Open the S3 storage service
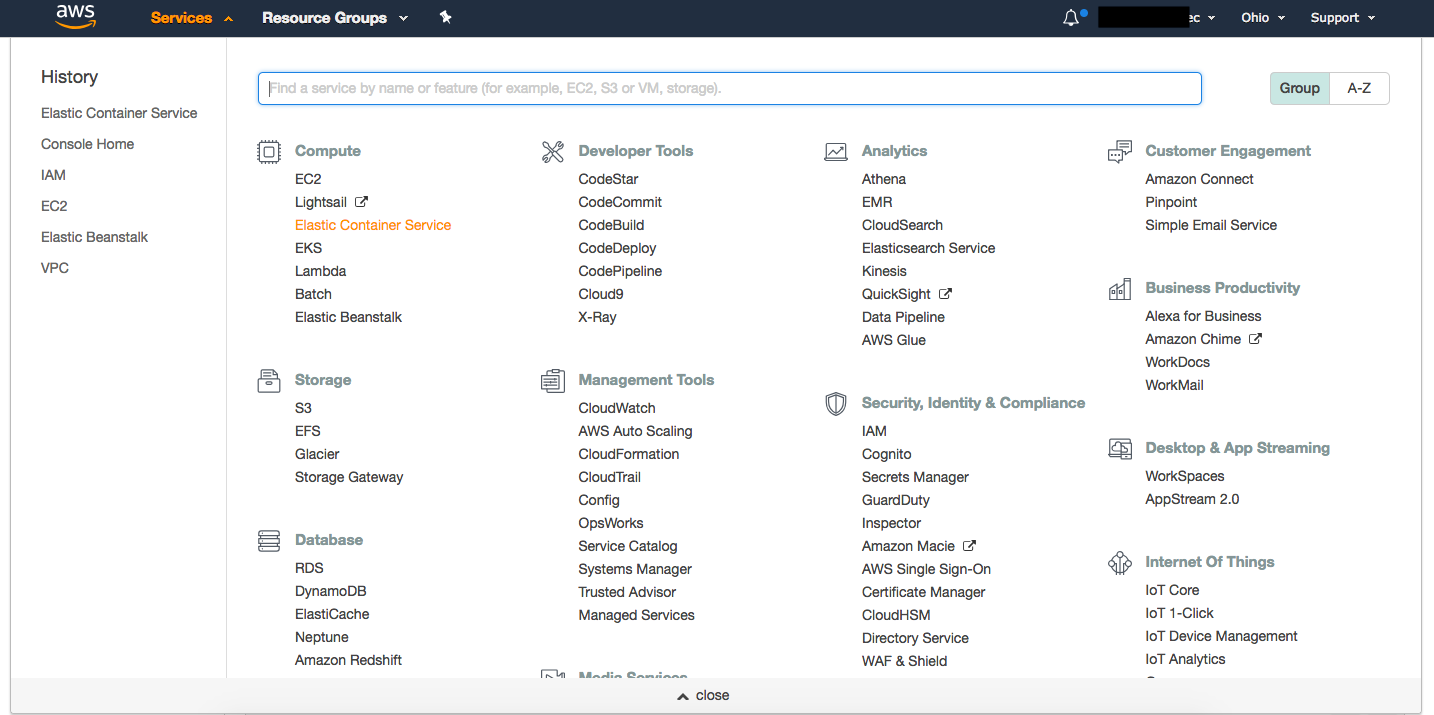The height and width of the screenshot is (715, 1434). (x=303, y=408)
